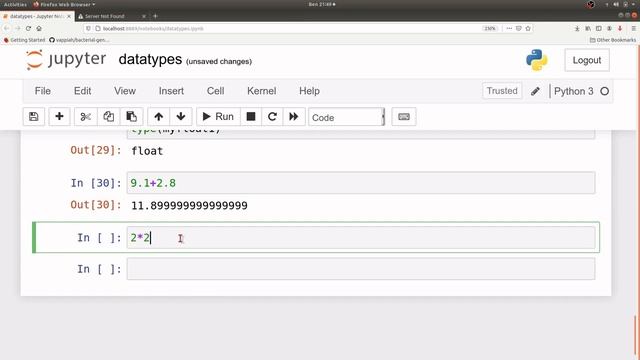Click the kernel idle circle indicator
640x360 pixels.
(604, 91)
